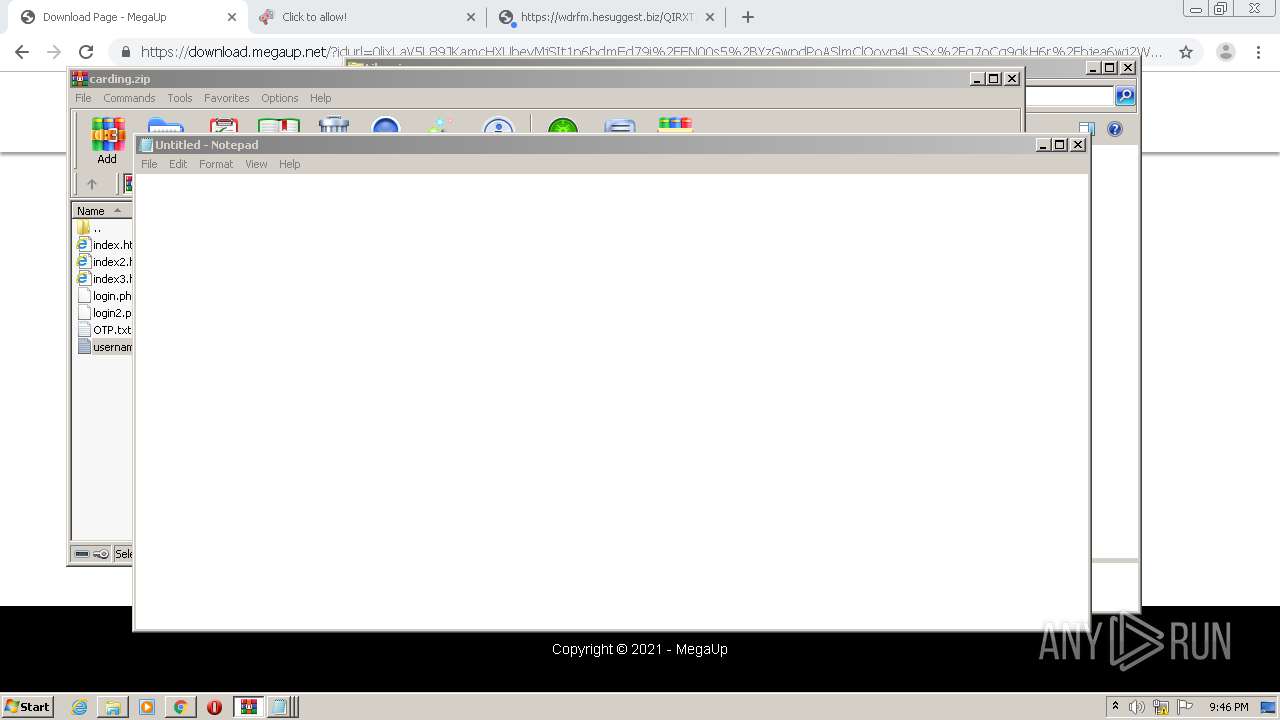1280x720 pixels.
Task: Open Windows Explorer from taskbar
Action: 113,707
